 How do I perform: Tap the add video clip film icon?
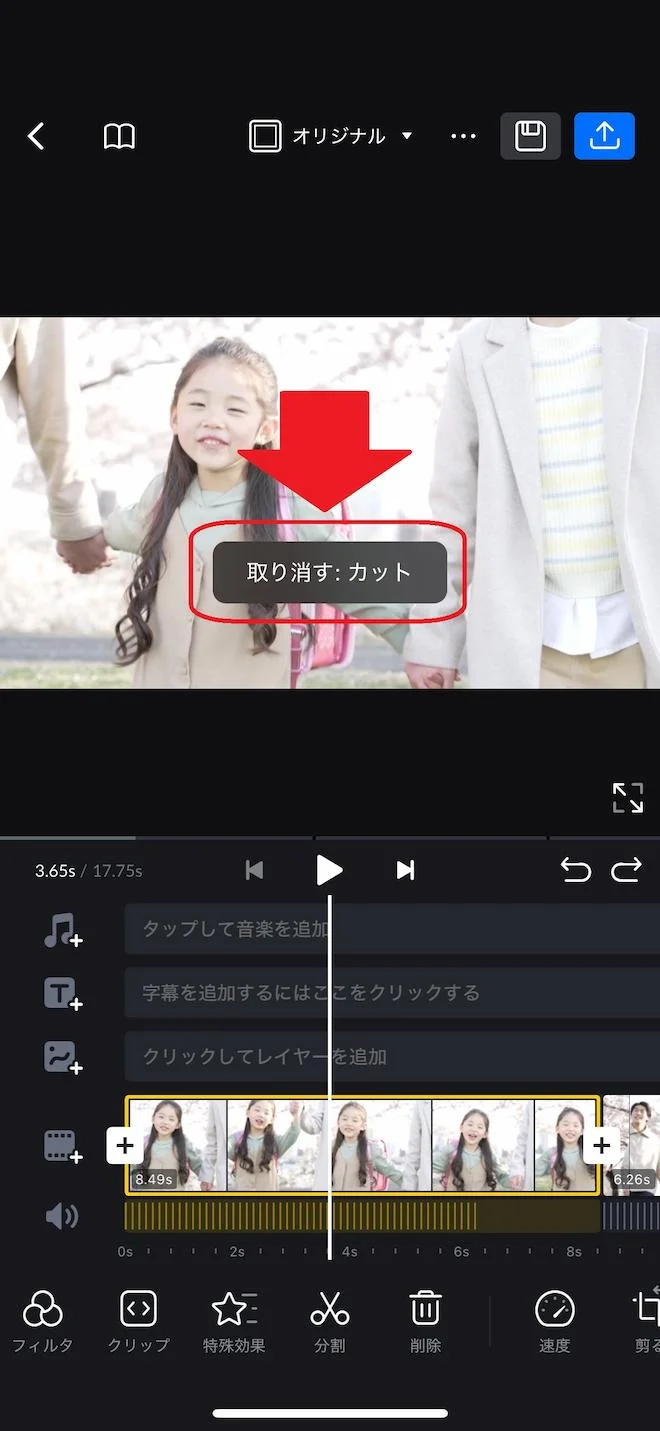(x=62, y=1146)
